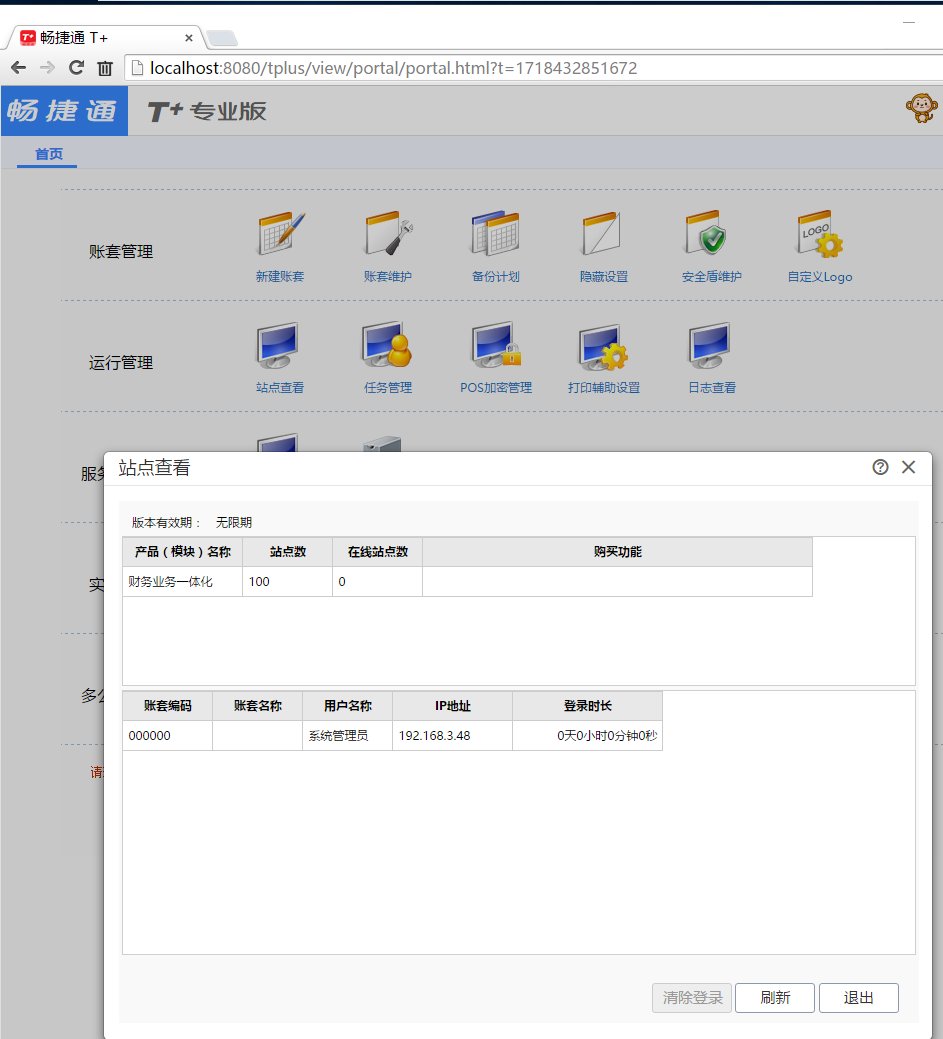943x1039 pixels.
Task: Open 安全盾维护 shield icon
Action: pyautogui.click(x=711, y=235)
